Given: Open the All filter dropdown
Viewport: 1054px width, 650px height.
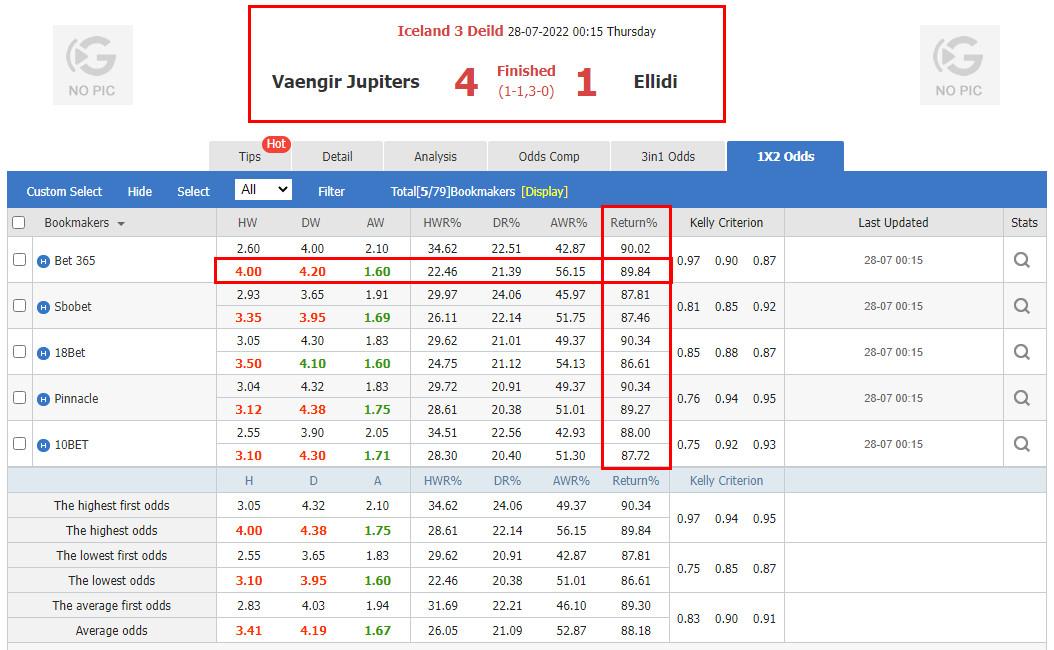Looking at the screenshot, I should (x=263, y=190).
